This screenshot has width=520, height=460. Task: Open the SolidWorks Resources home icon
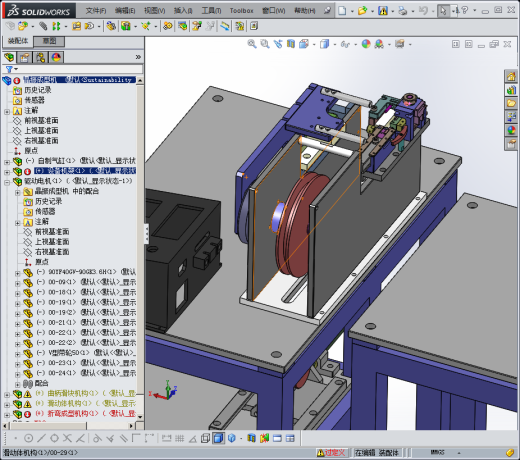click(x=511, y=76)
